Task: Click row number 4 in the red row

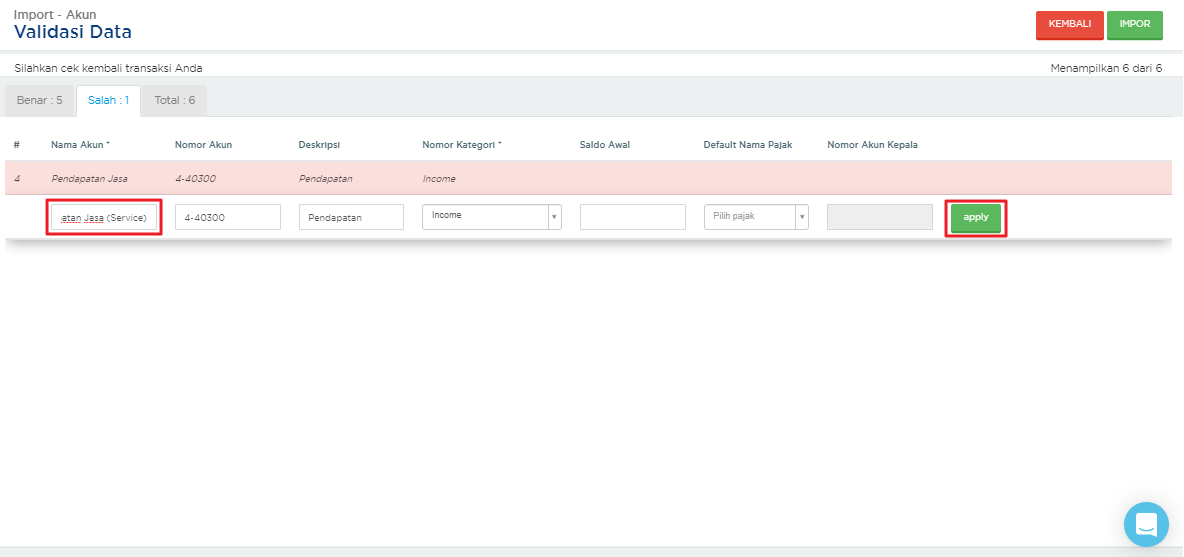Action: point(17,179)
